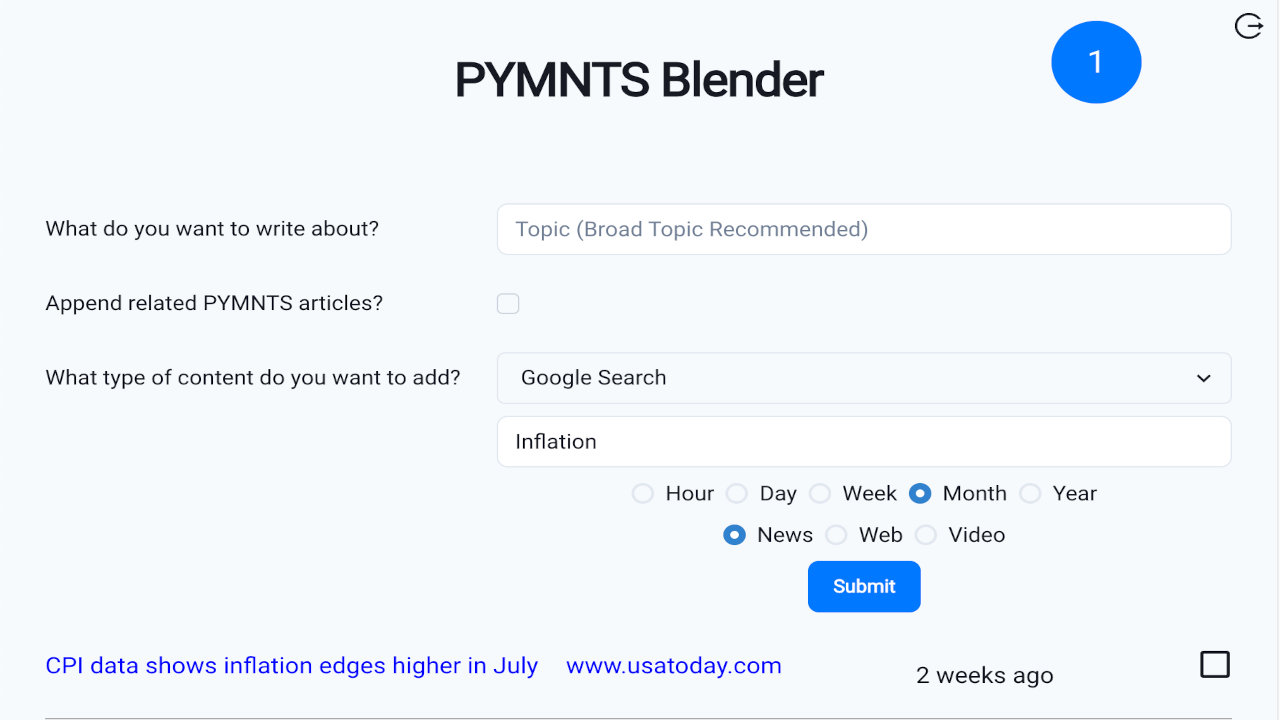Switch search type to Video
The width and height of the screenshot is (1280, 720).
pyautogui.click(x=926, y=535)
